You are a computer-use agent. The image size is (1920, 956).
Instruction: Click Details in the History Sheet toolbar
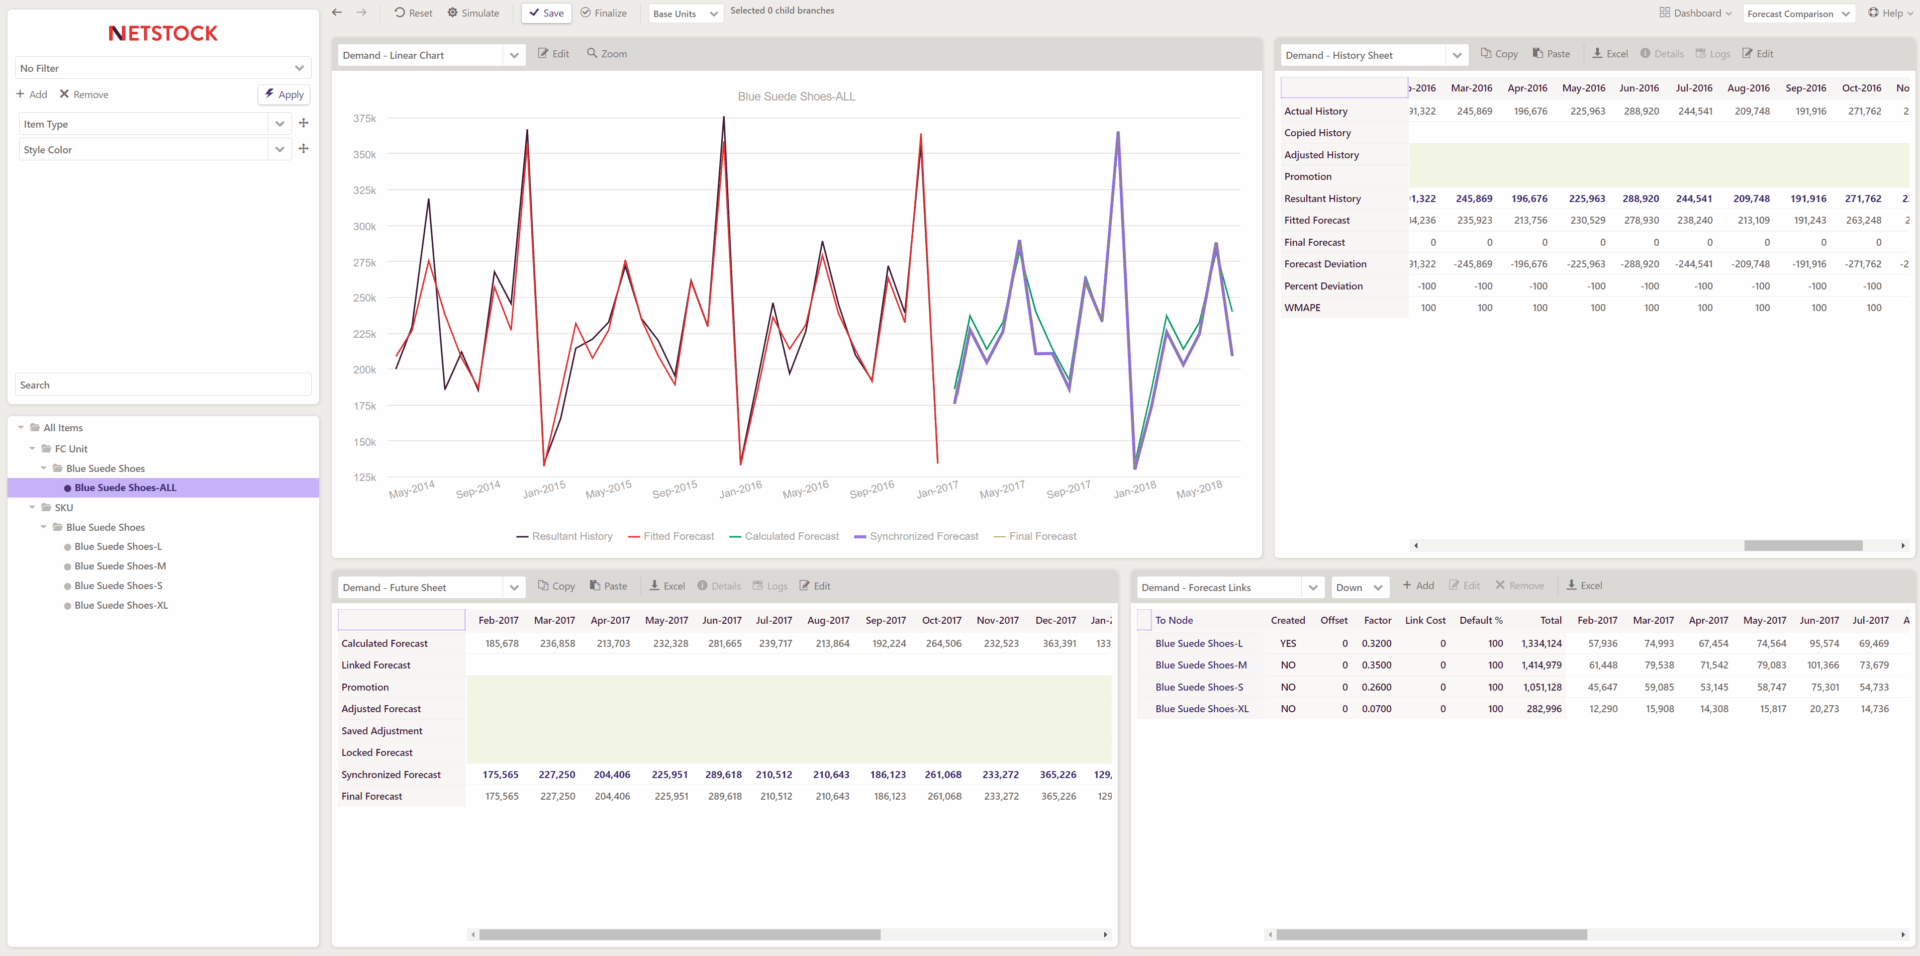[1662, 54]
